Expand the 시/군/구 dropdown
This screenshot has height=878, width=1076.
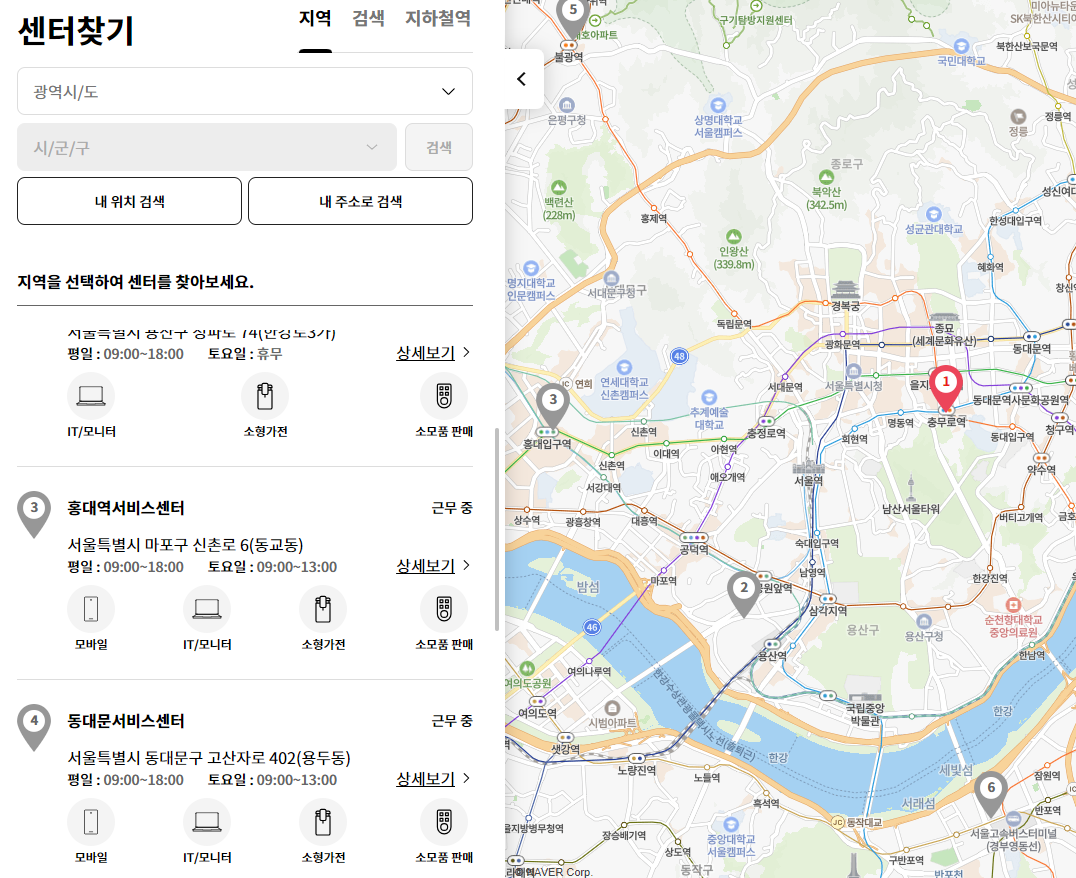click(207, 146)
